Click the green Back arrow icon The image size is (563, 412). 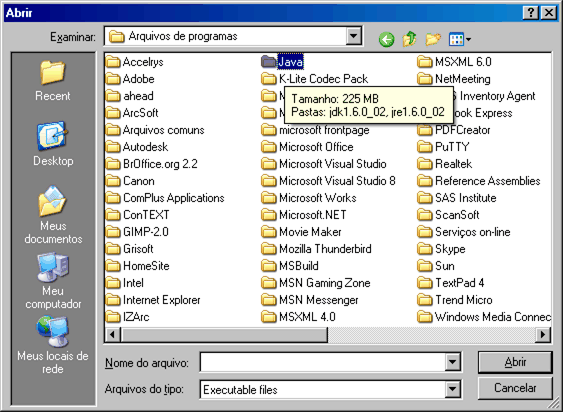[386, 39]
